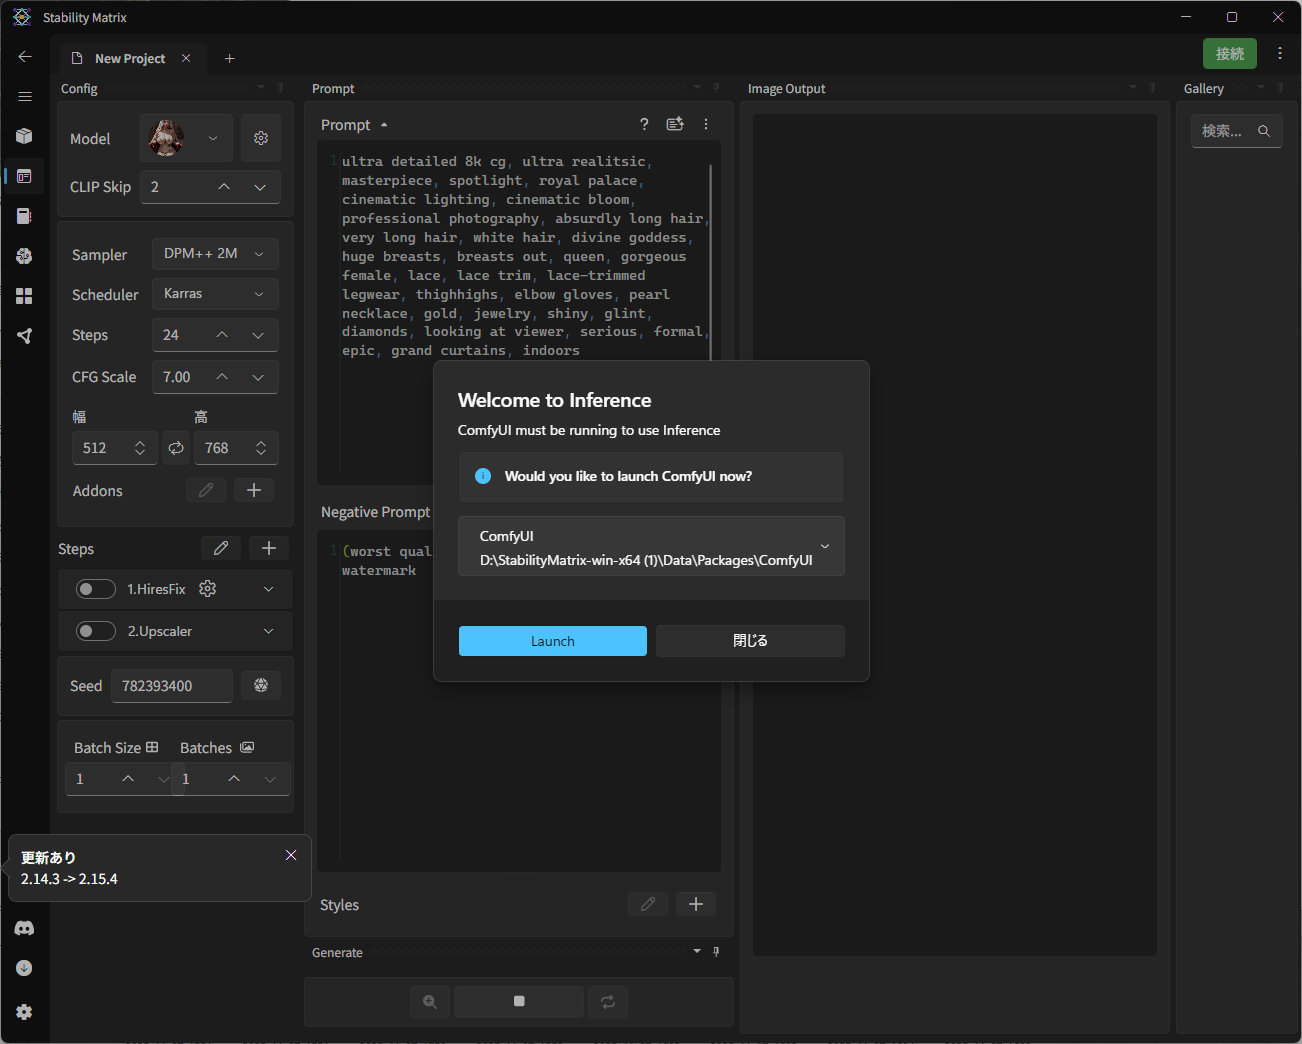This screenshot has width=1302, height=1044.
Task: Select the New Project tab
Action: point(129,59)
